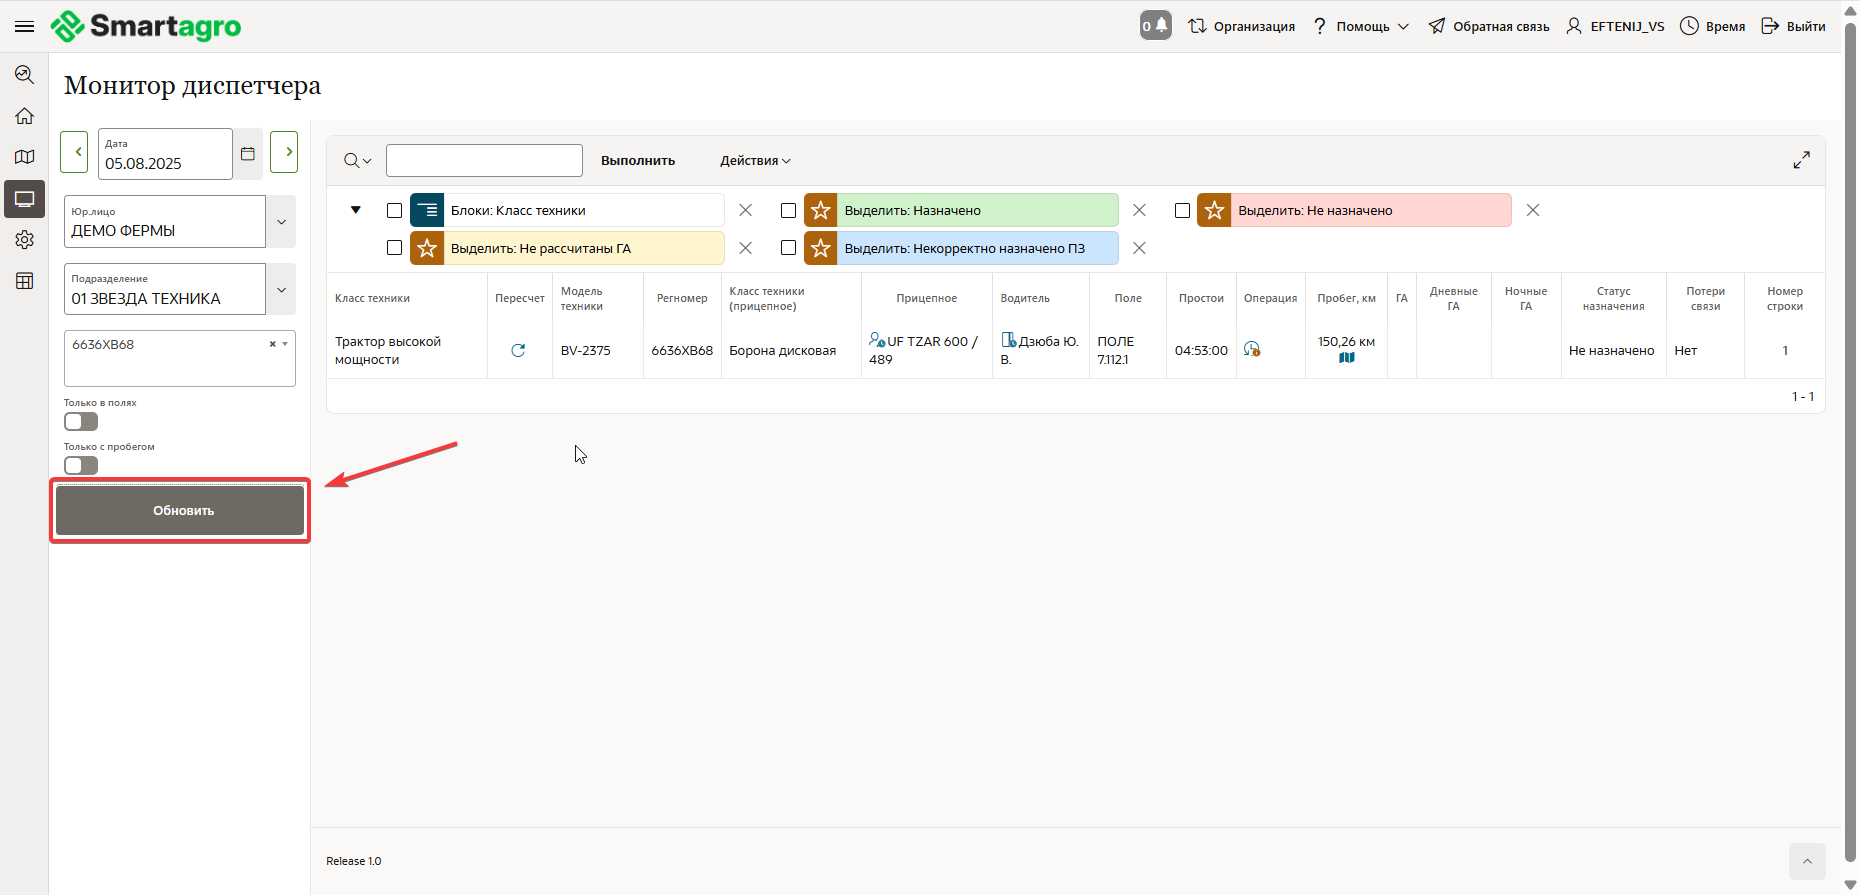This screenshot has height=895, width=1860.
Task: Click the notifications bell icon
Action: [1155, 26]
